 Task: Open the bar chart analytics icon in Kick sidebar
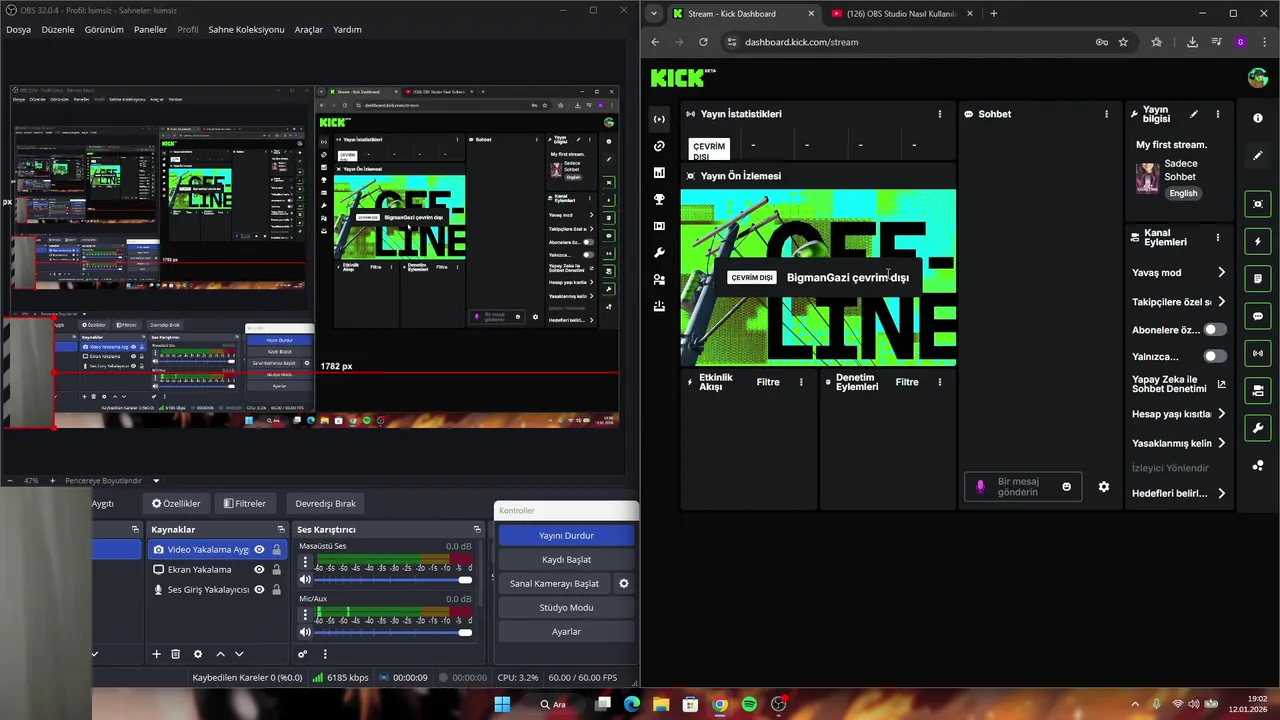click(x=659, y=173)
